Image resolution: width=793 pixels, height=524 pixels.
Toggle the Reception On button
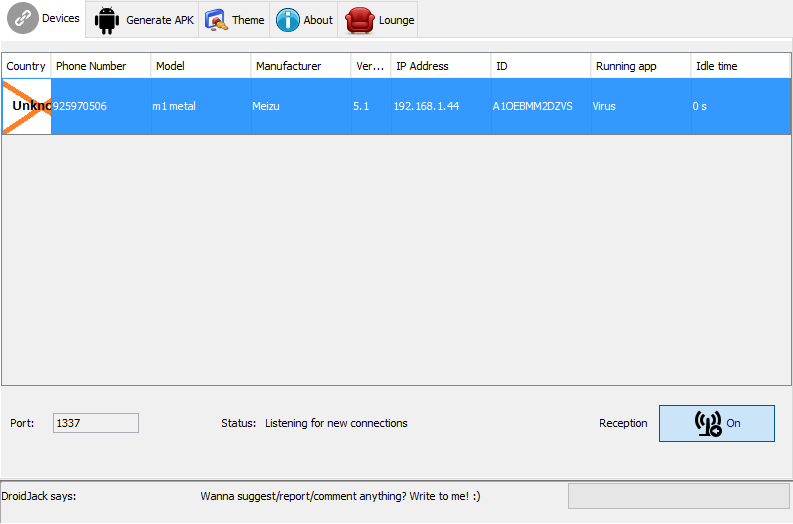point(717,423)
